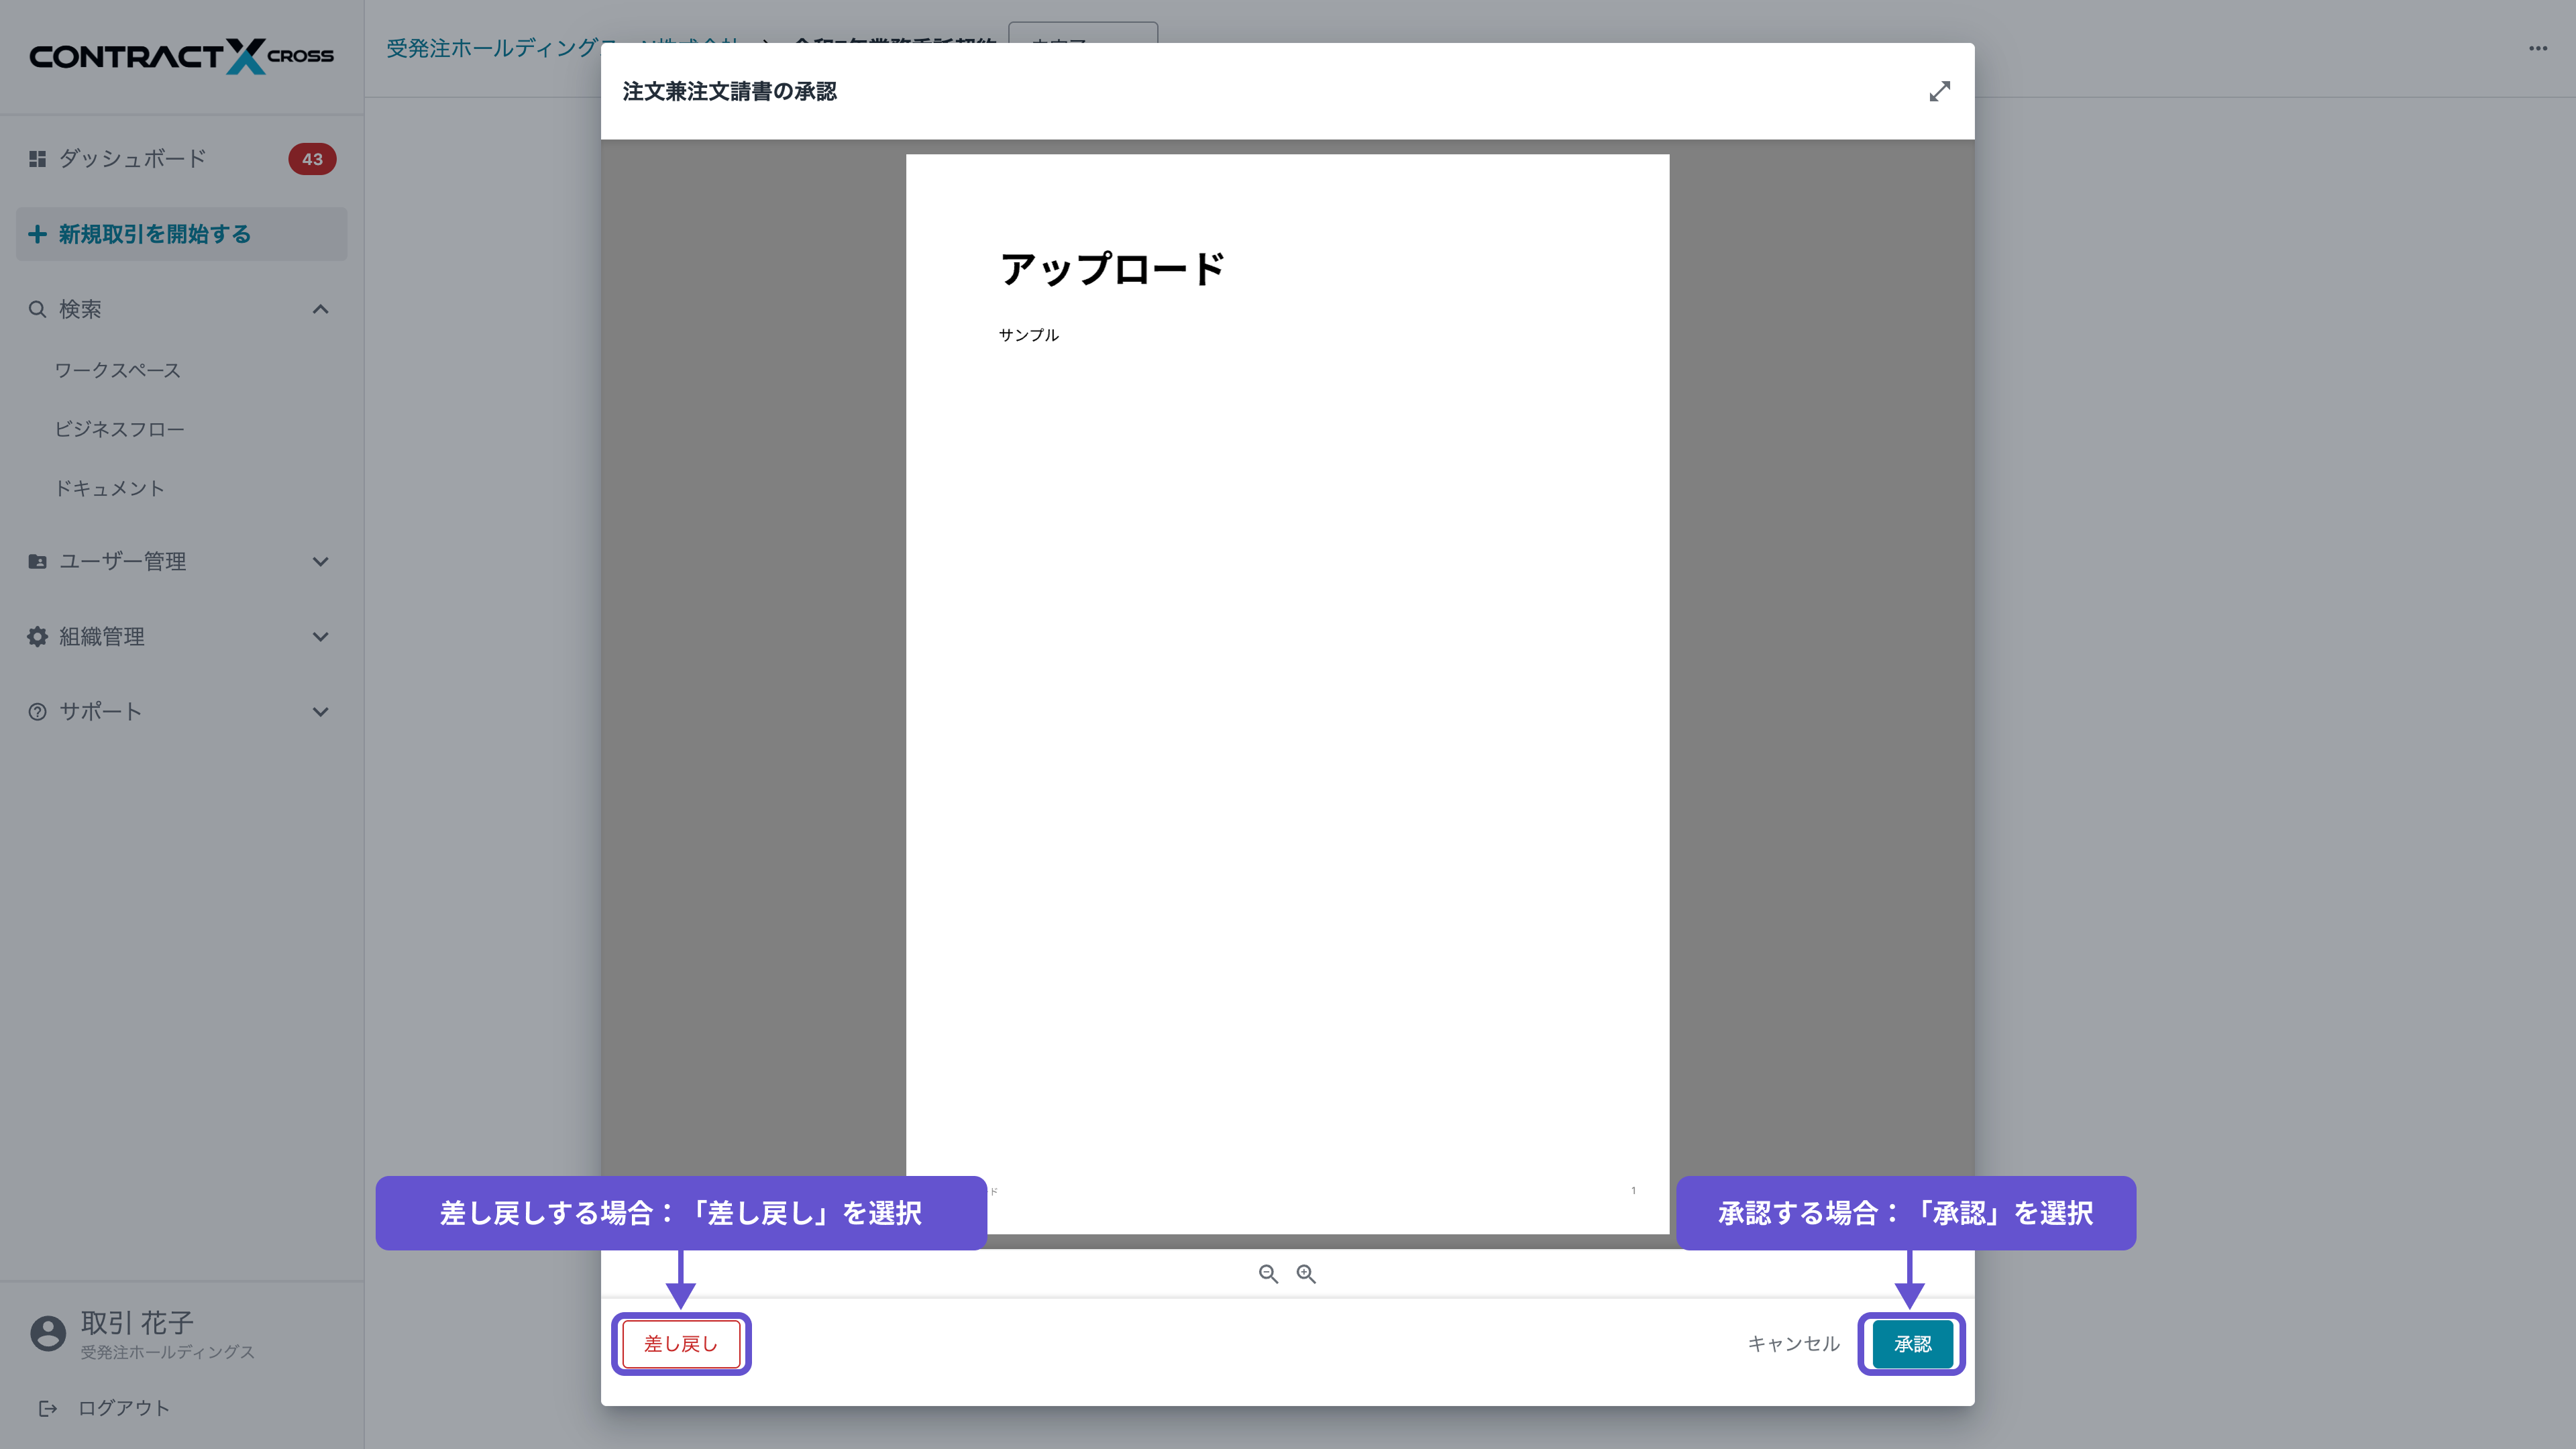This screenshot has width=2576, height=1449.
Task: Zoom out the document with the minus magnifier
Action: (x=1269, y=1274)
